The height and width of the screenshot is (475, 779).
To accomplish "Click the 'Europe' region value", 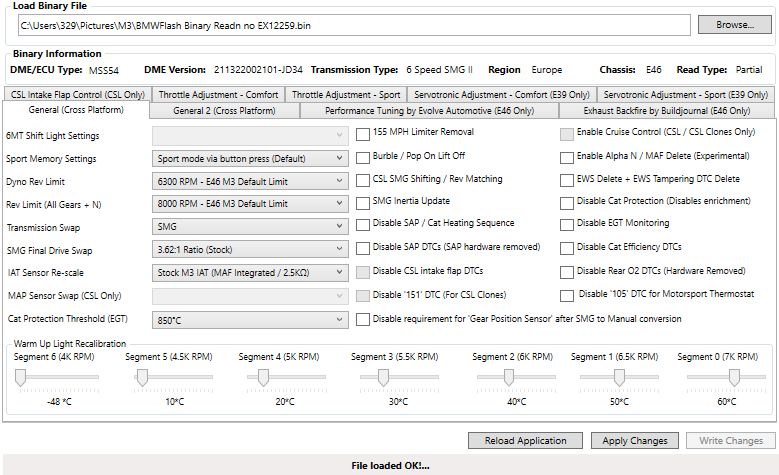I will coord(546,70).
